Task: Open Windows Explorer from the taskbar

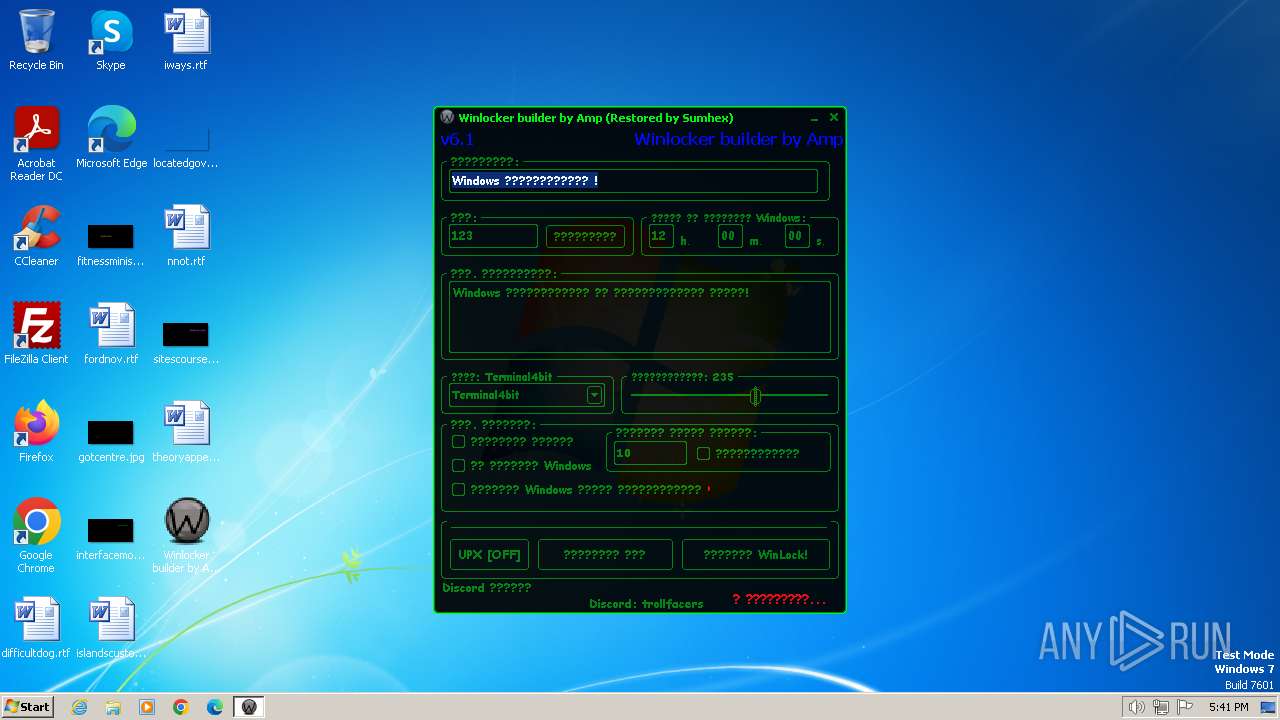Action: [113, 707]
